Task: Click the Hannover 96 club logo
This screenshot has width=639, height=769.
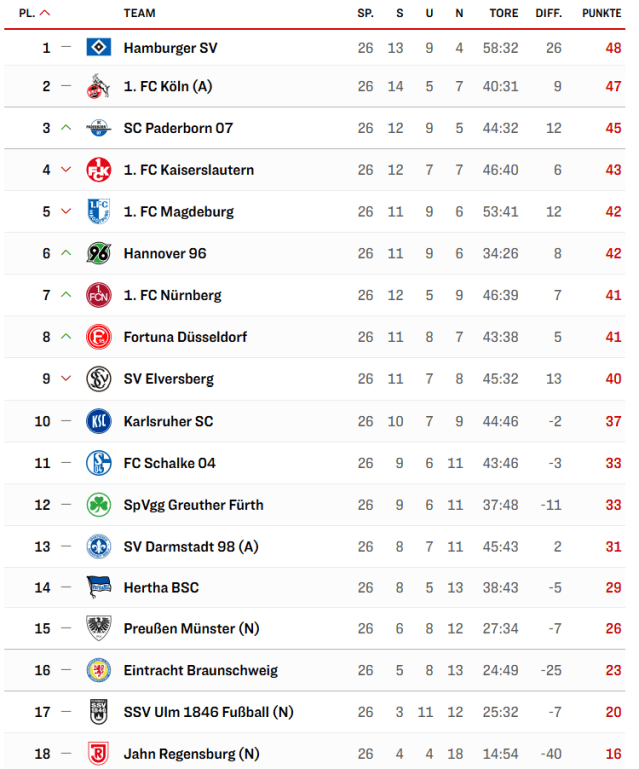Action: [98, 254]
